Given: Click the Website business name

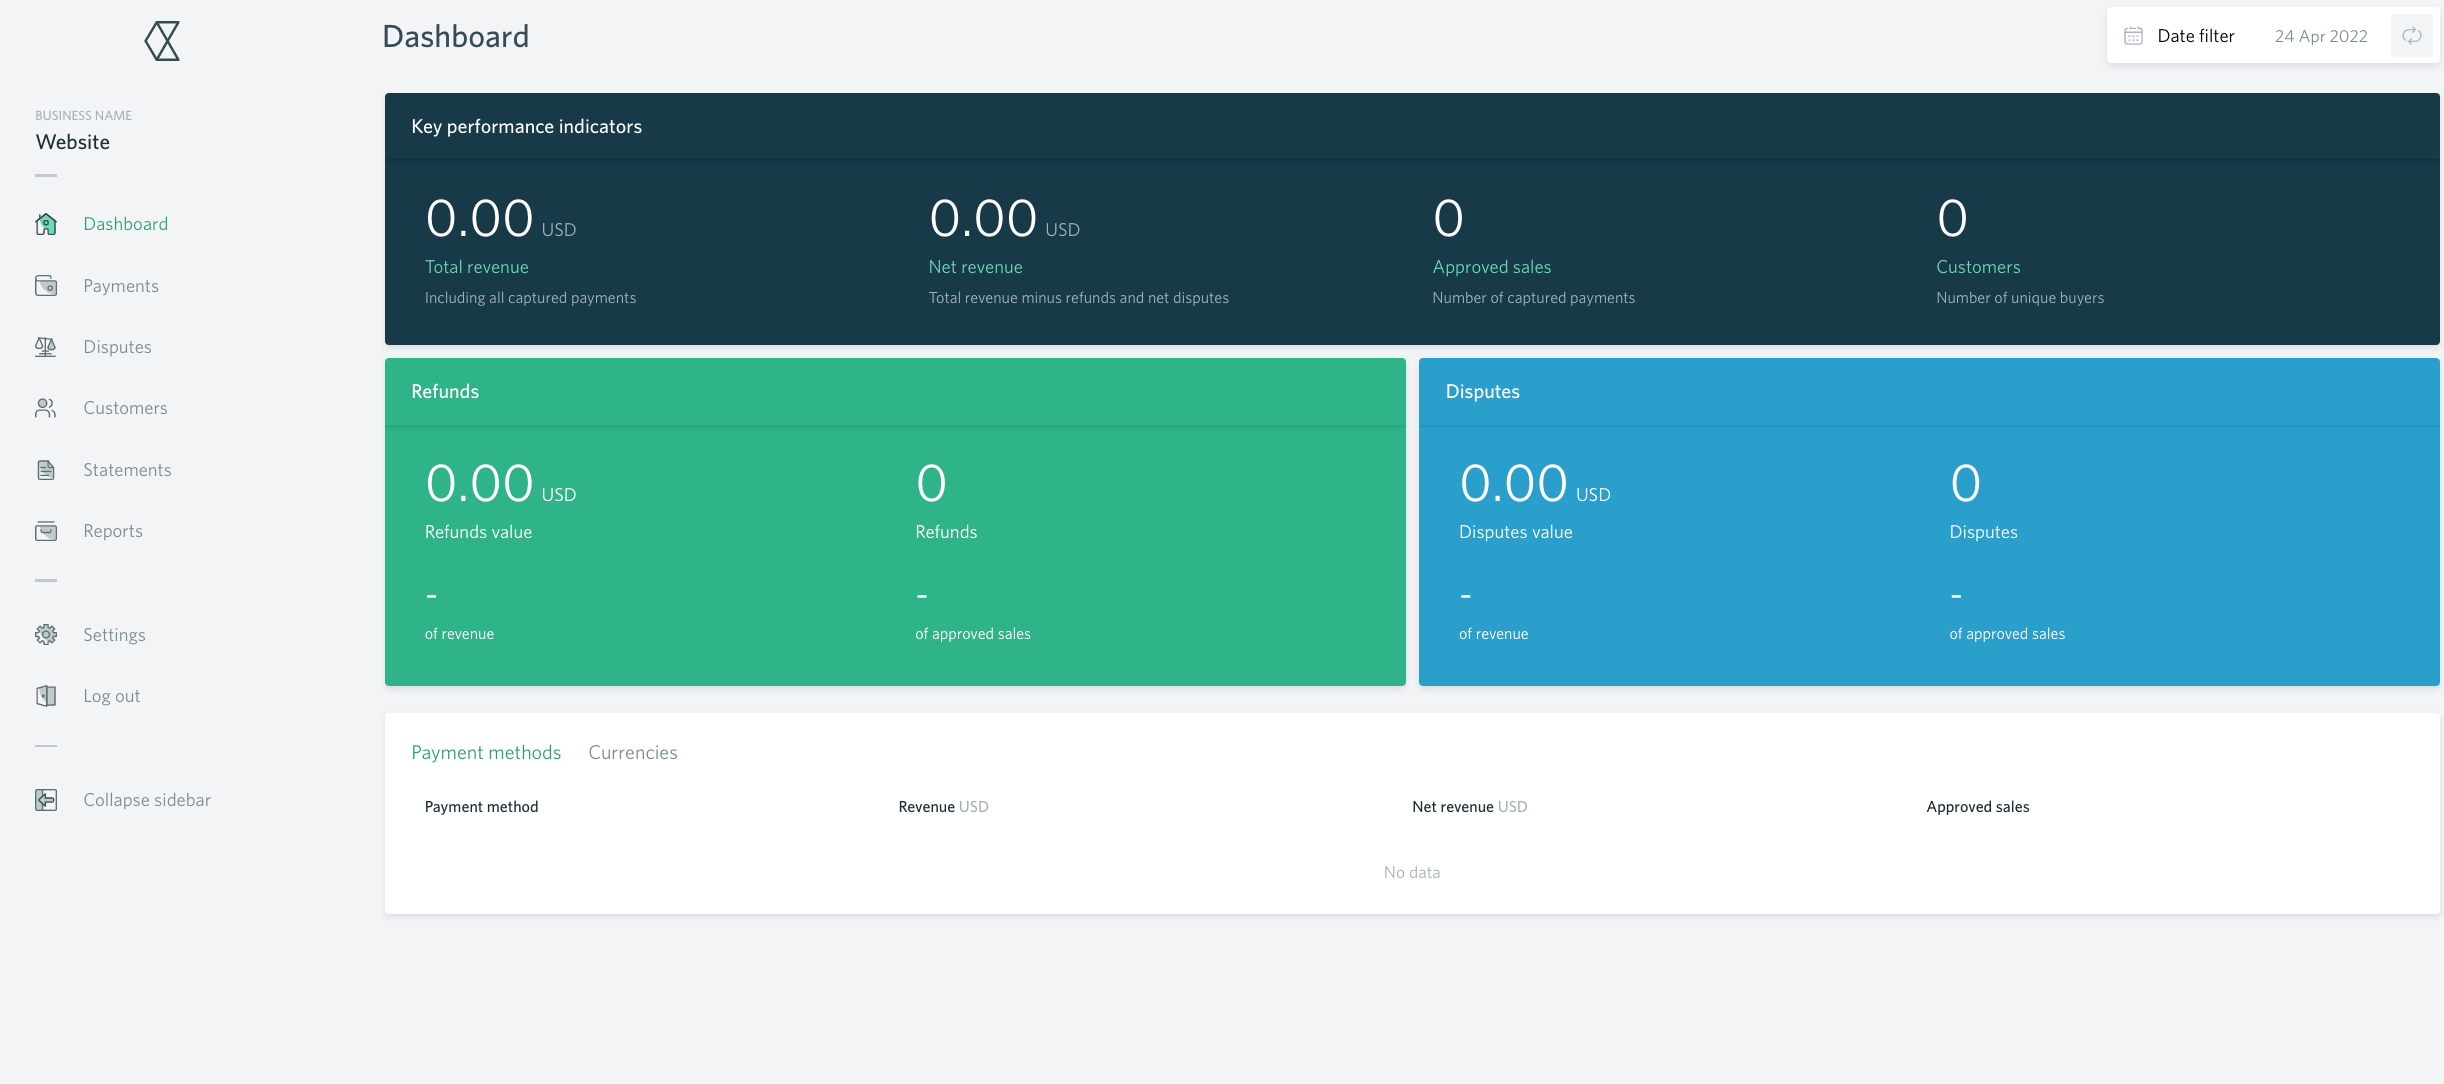Looking at the screenshot, I should coord(73,142).
